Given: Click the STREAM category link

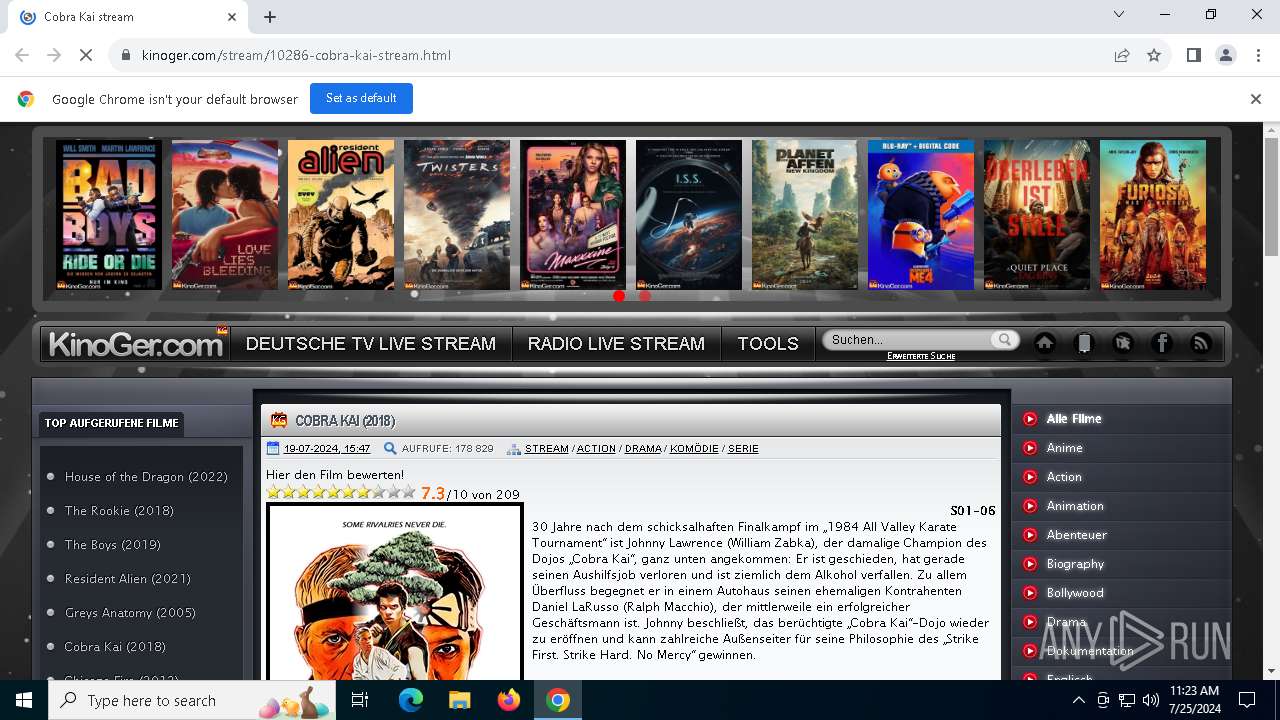Looking at the screenshot, I should [547, 449].
